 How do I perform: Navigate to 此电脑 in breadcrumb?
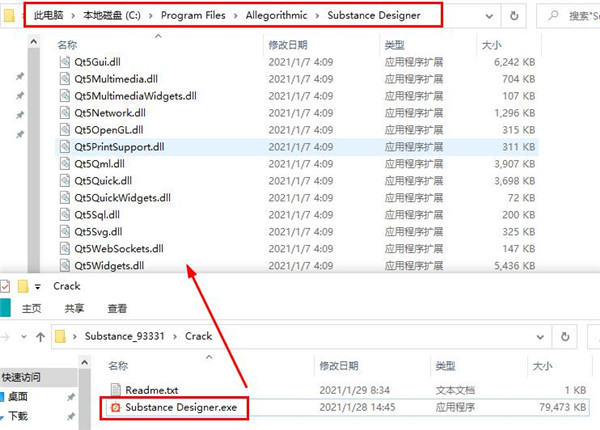pyautogui.click(x=49, y=15)
